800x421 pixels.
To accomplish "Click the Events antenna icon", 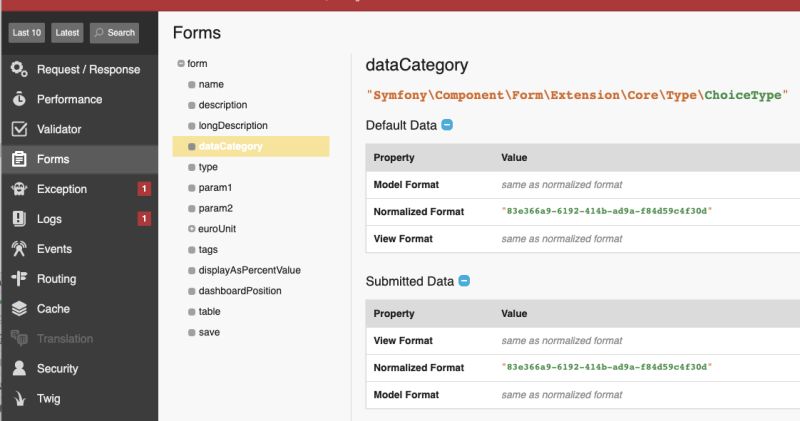I will [19, 249].
